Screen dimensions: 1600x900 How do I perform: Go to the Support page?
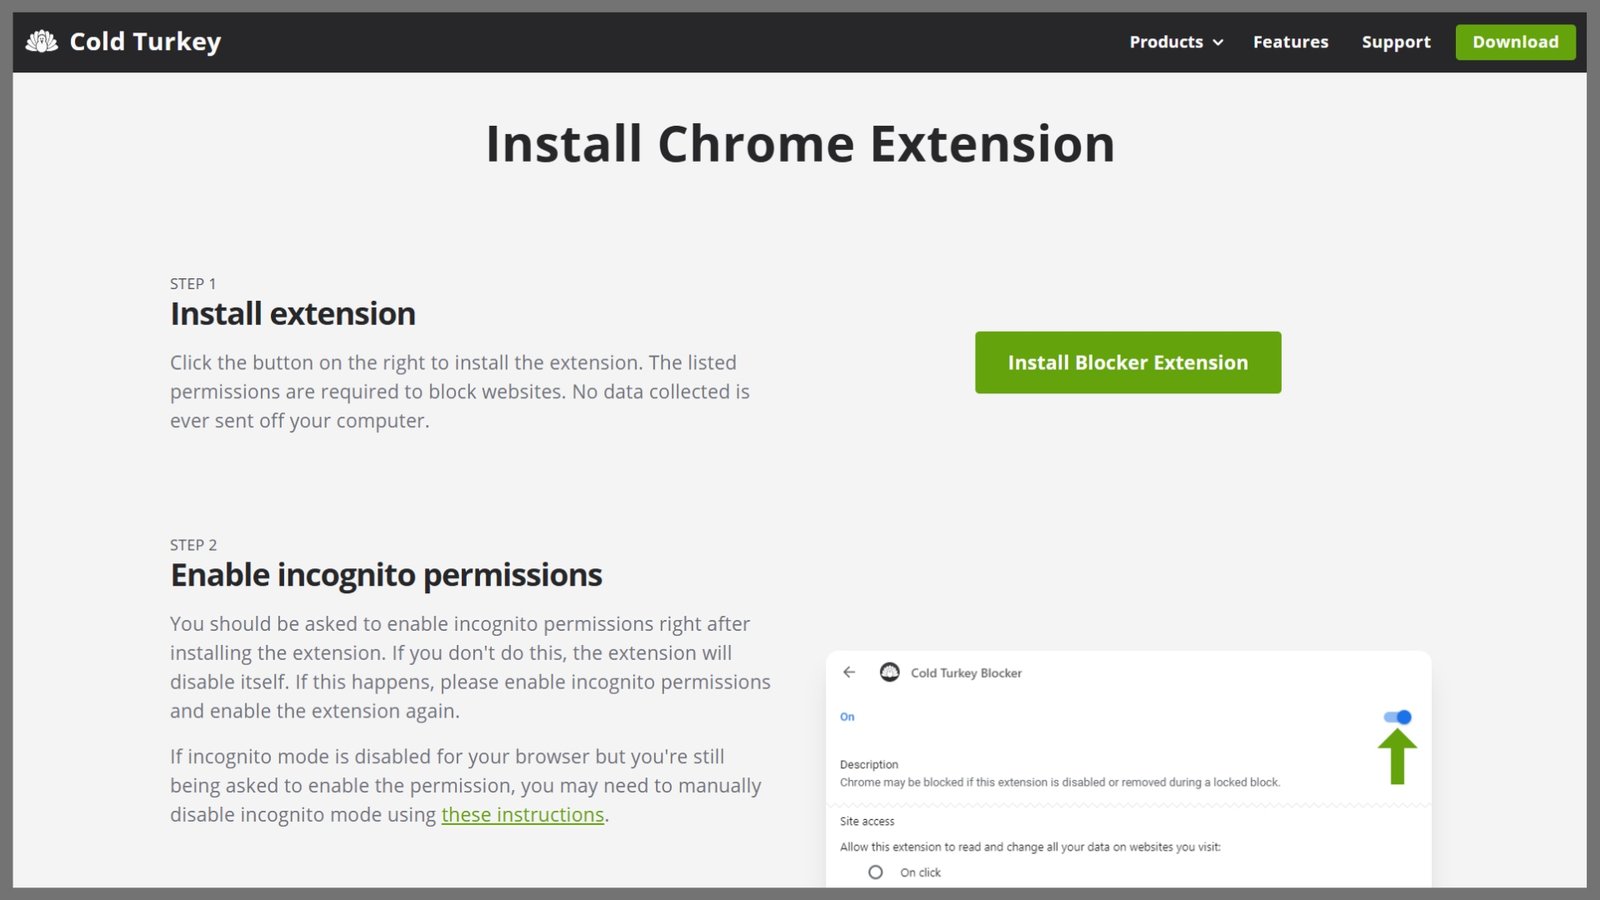click(x=1396, y=42)
